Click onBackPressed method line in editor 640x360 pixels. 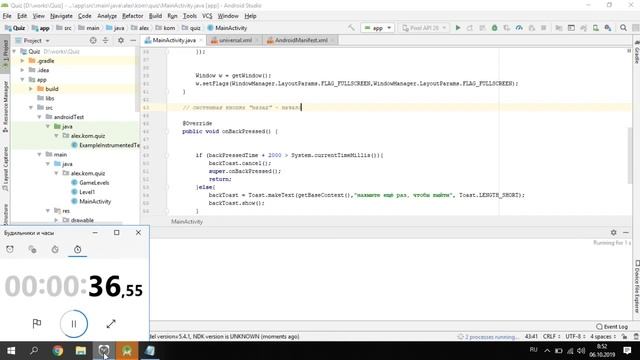tap(230, 131)
